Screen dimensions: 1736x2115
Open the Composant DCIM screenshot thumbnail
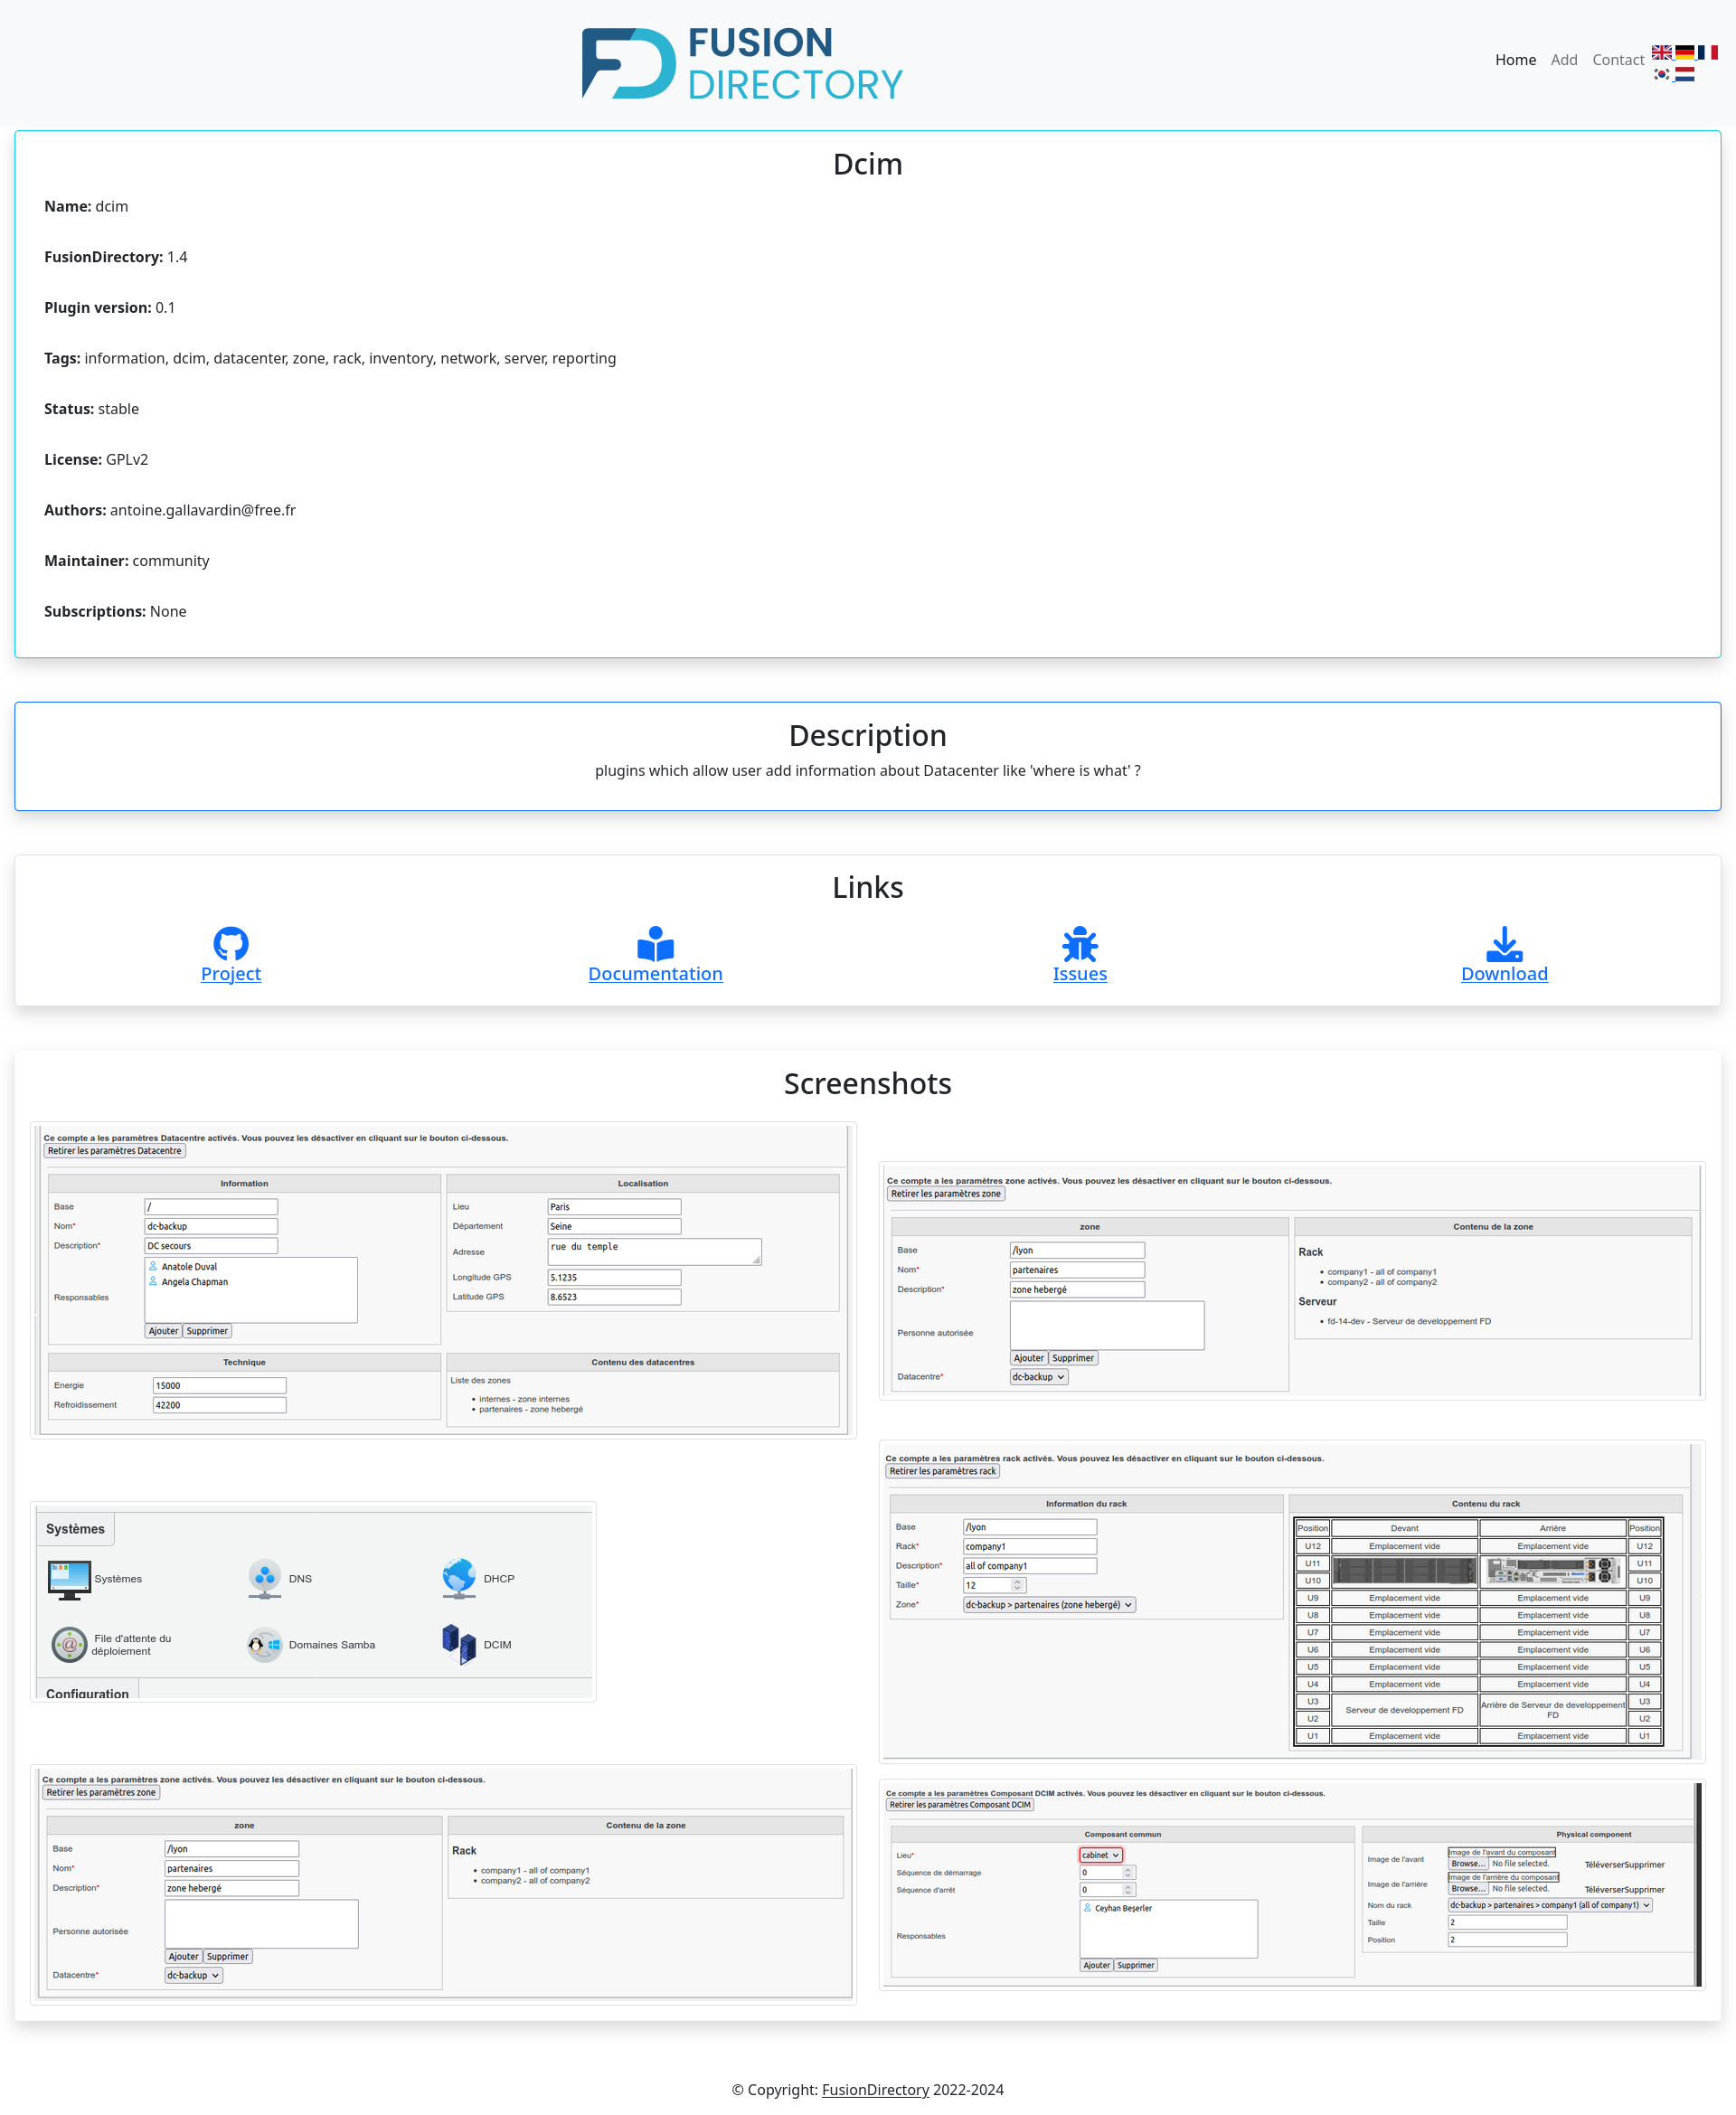click(1292, 1885)
